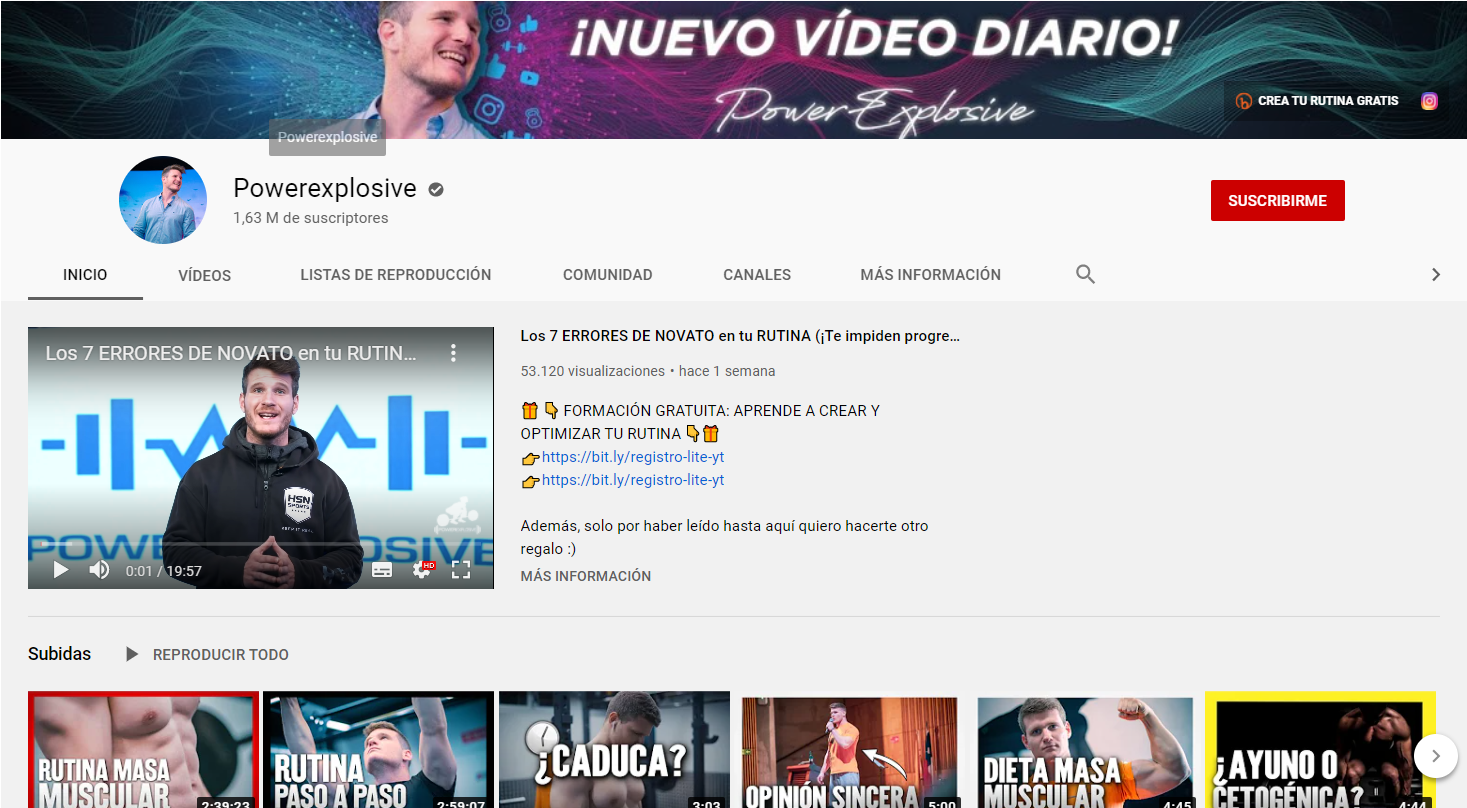Click the channel banner '¡Nuevo vídeo diario!' image
This screenshot has height=808, width=1467.
point(733,69)
